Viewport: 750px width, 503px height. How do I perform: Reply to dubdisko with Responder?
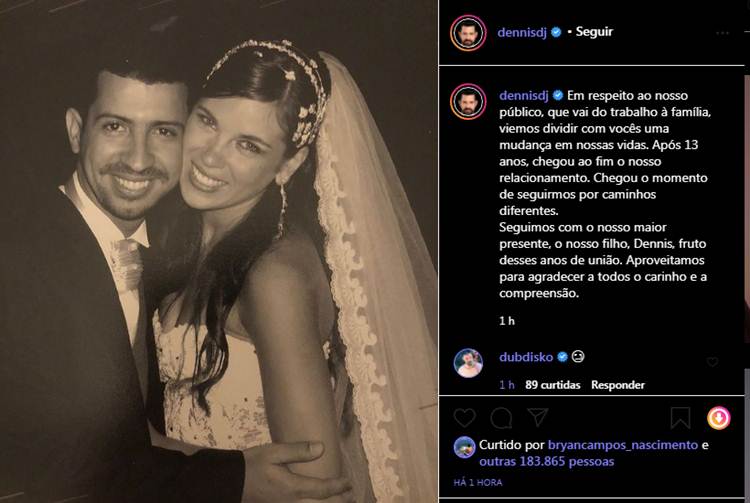coord(618,385)
